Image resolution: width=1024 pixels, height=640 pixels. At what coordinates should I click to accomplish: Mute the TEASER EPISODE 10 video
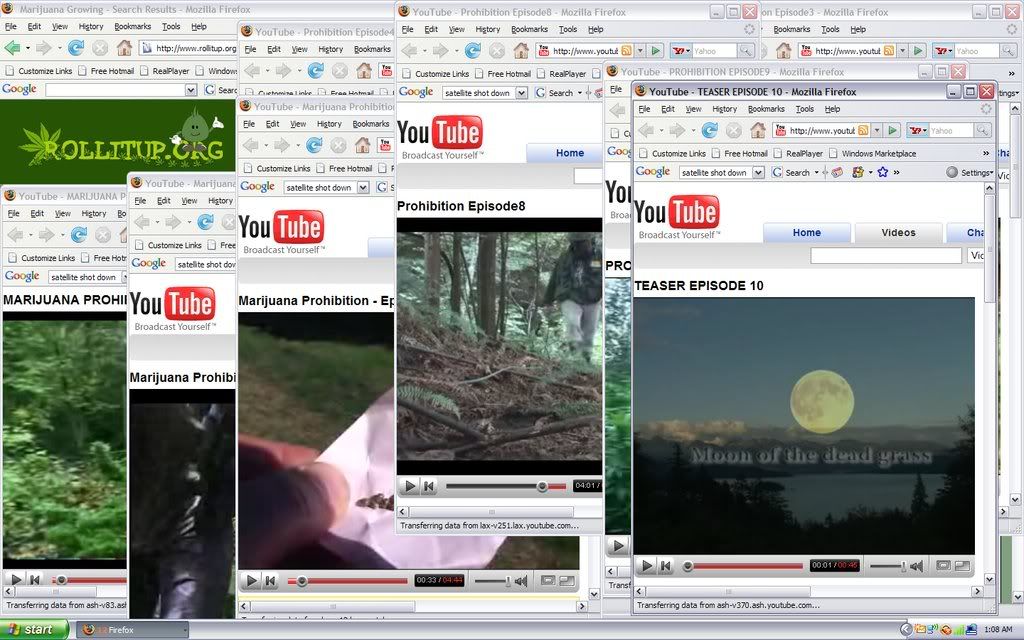point(917,566)
